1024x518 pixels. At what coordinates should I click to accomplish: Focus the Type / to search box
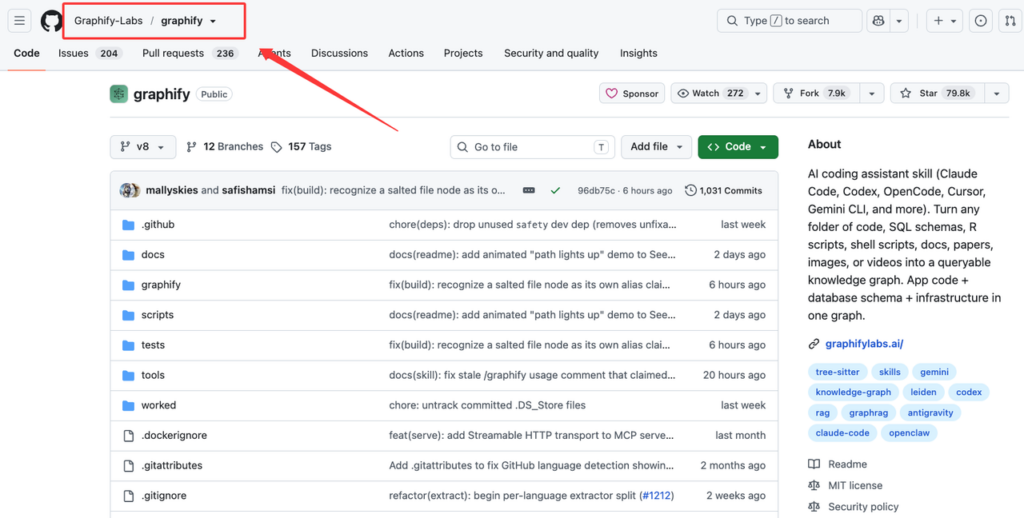pyautogui.click(x=790, y=21)
